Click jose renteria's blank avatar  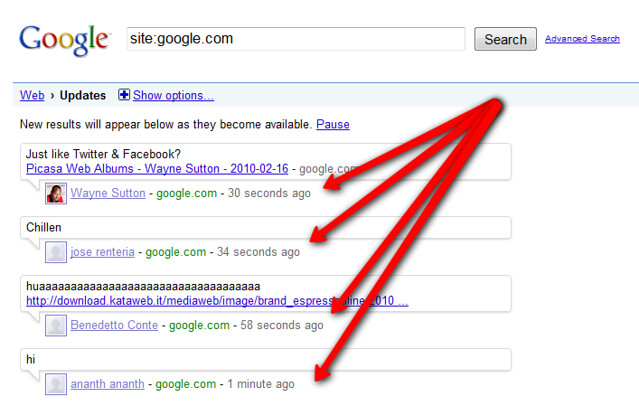pyautogui.click(x=56, y=252)
